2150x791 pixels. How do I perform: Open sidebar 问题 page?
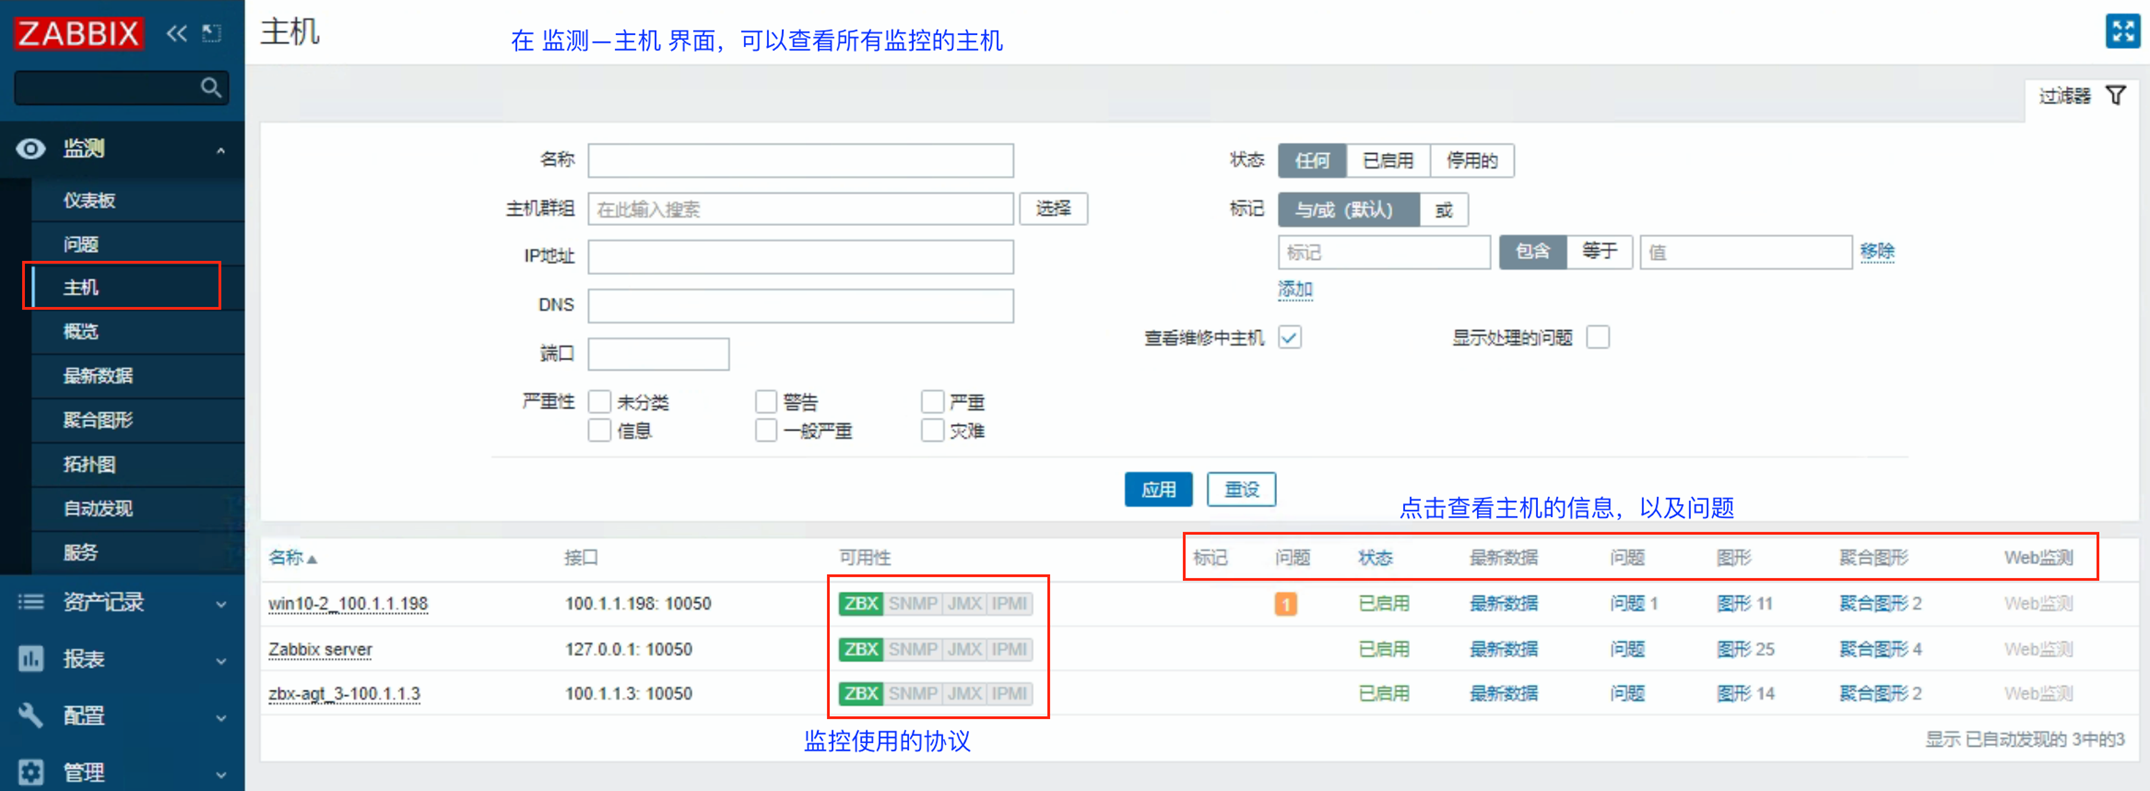click(81, 244)
